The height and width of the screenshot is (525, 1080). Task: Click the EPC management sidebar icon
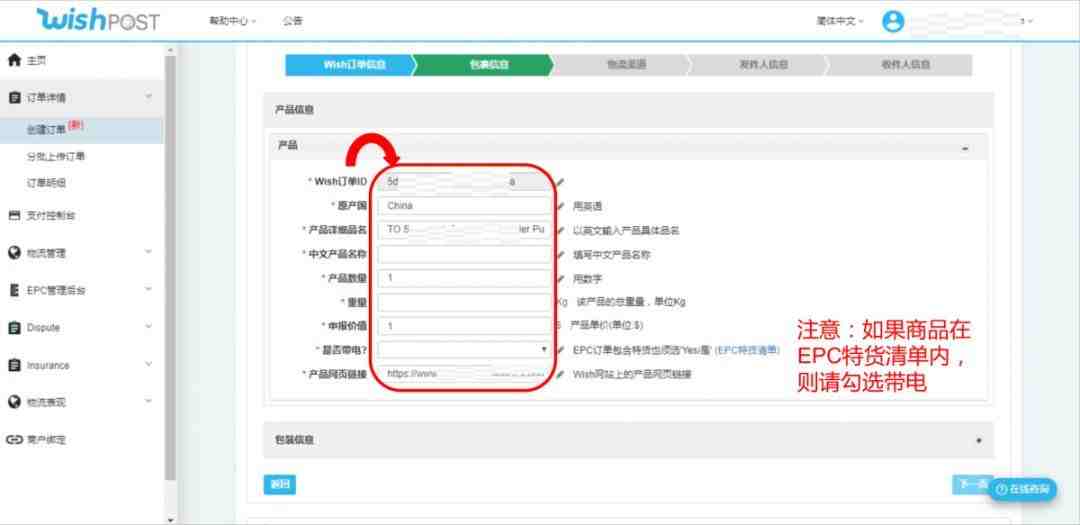tap(14, 290)
